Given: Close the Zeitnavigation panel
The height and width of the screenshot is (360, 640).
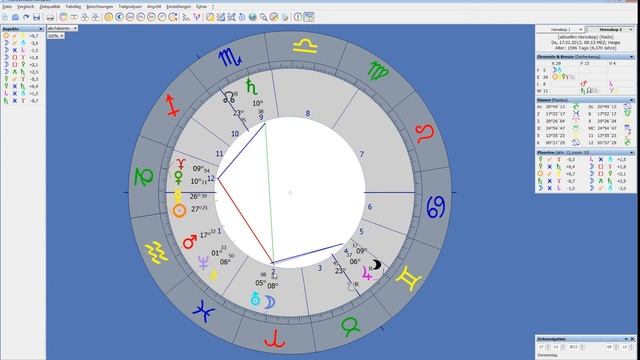Looking at the screenshot, I should pyautogui.click(x=633, y=339).
